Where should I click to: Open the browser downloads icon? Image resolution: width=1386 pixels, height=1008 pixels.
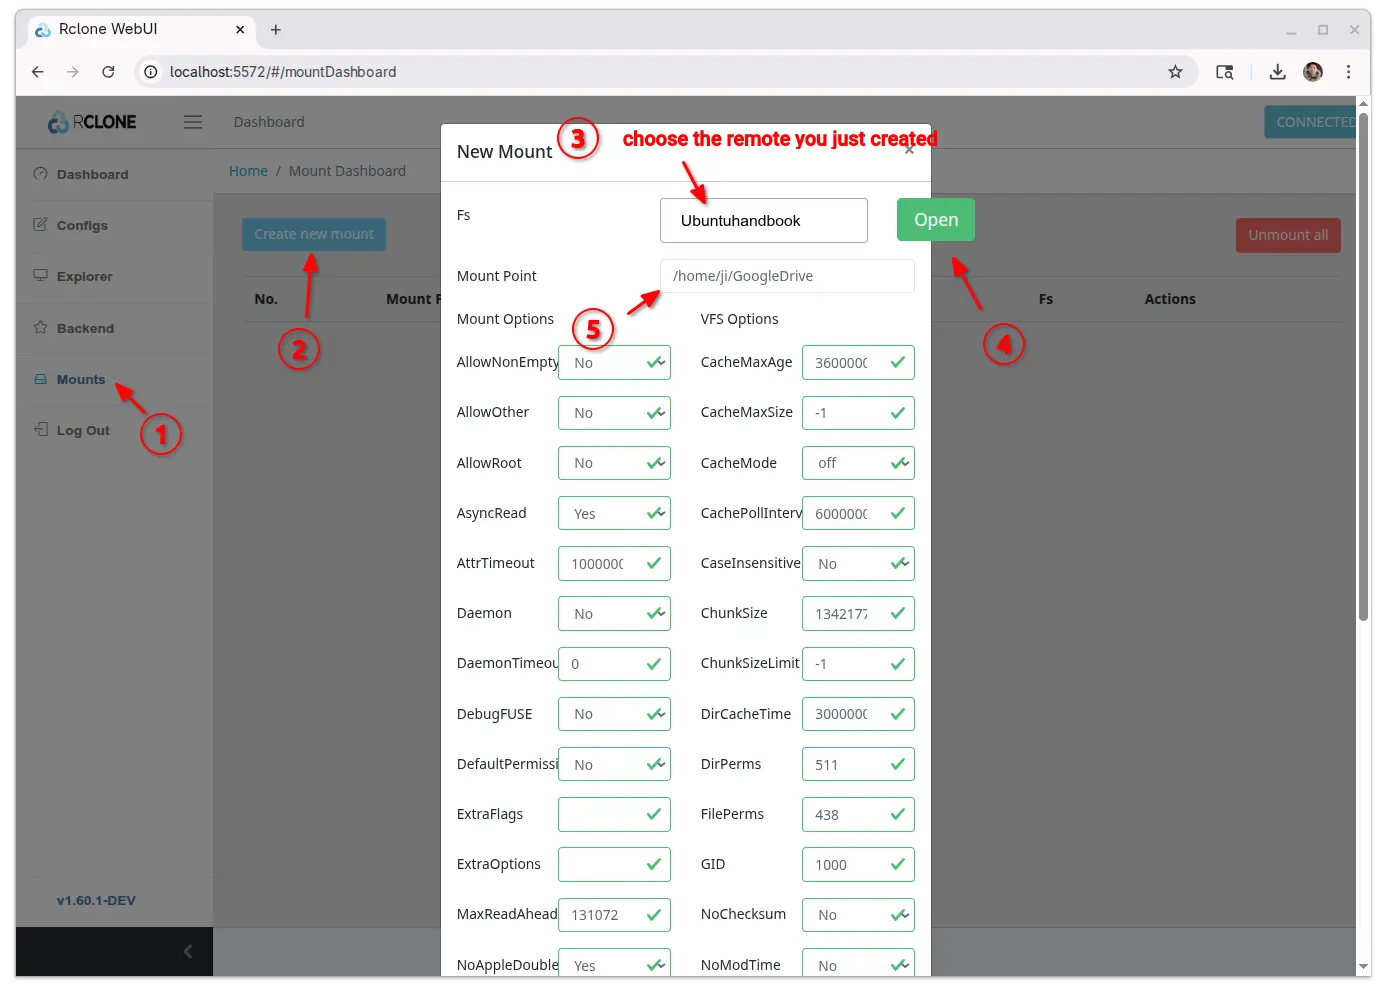click(x=1277, y=72)
